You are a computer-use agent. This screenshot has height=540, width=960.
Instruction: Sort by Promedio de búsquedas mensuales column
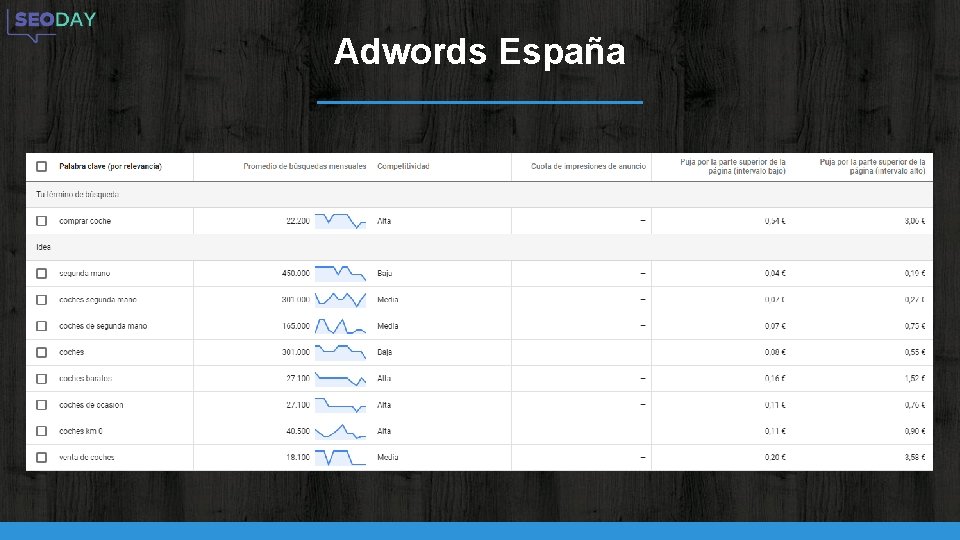click(x=304, y=167)
